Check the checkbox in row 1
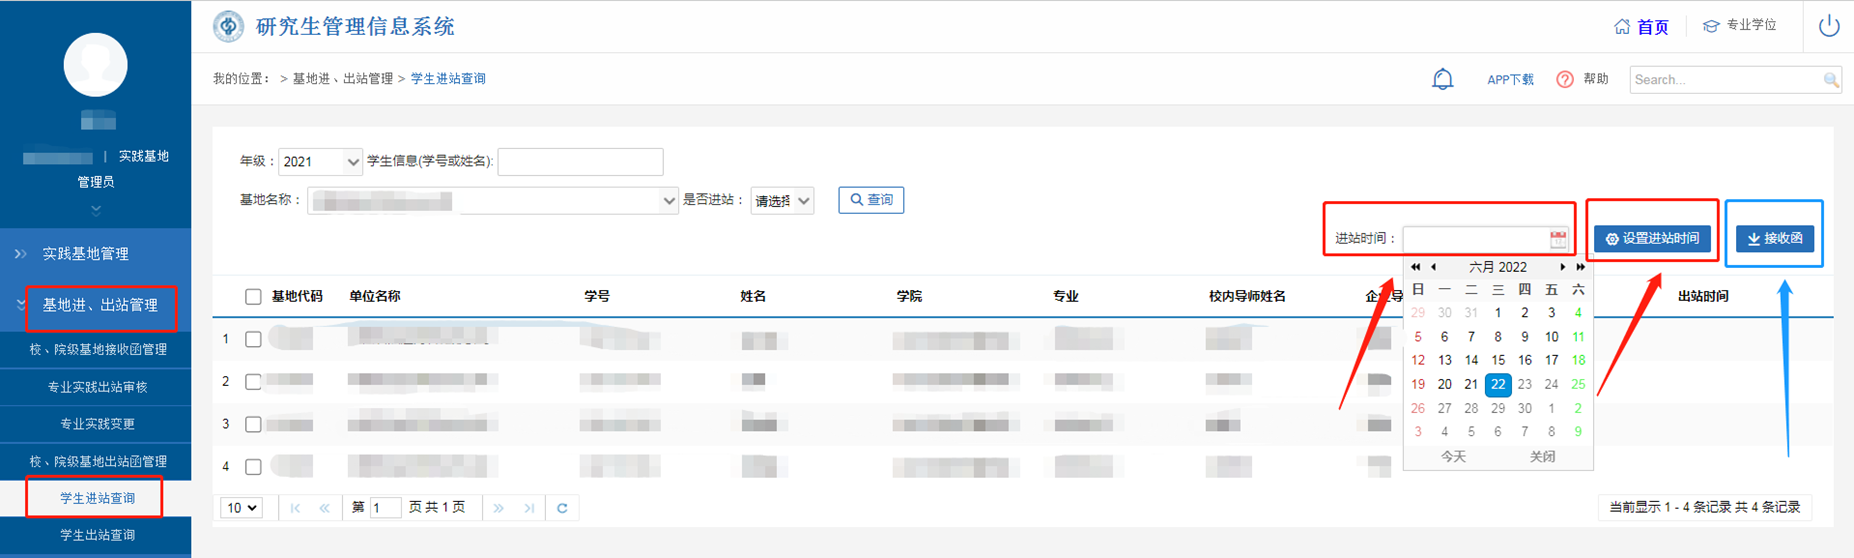This screenshot has height=558, width=1854. (x=253, y=339)
